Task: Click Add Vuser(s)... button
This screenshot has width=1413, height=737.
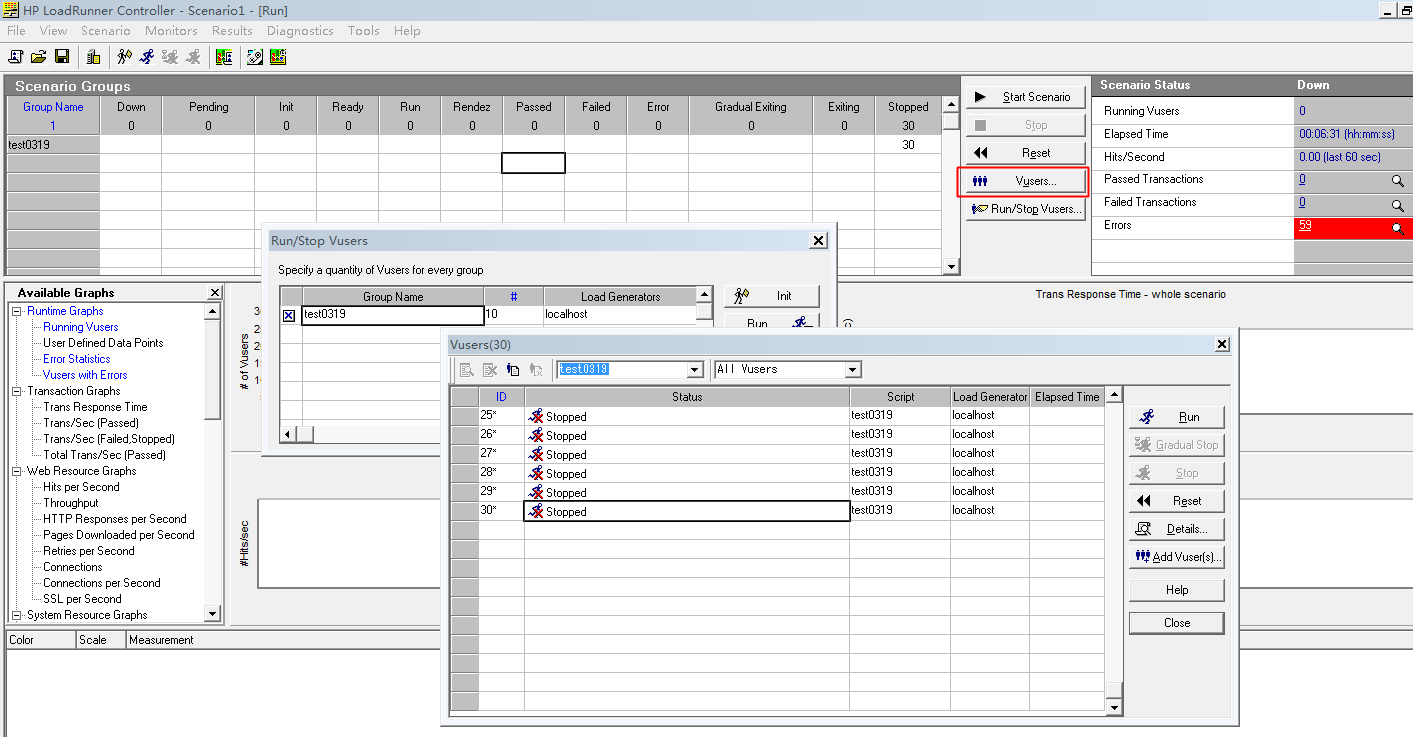Action: 1176,557
